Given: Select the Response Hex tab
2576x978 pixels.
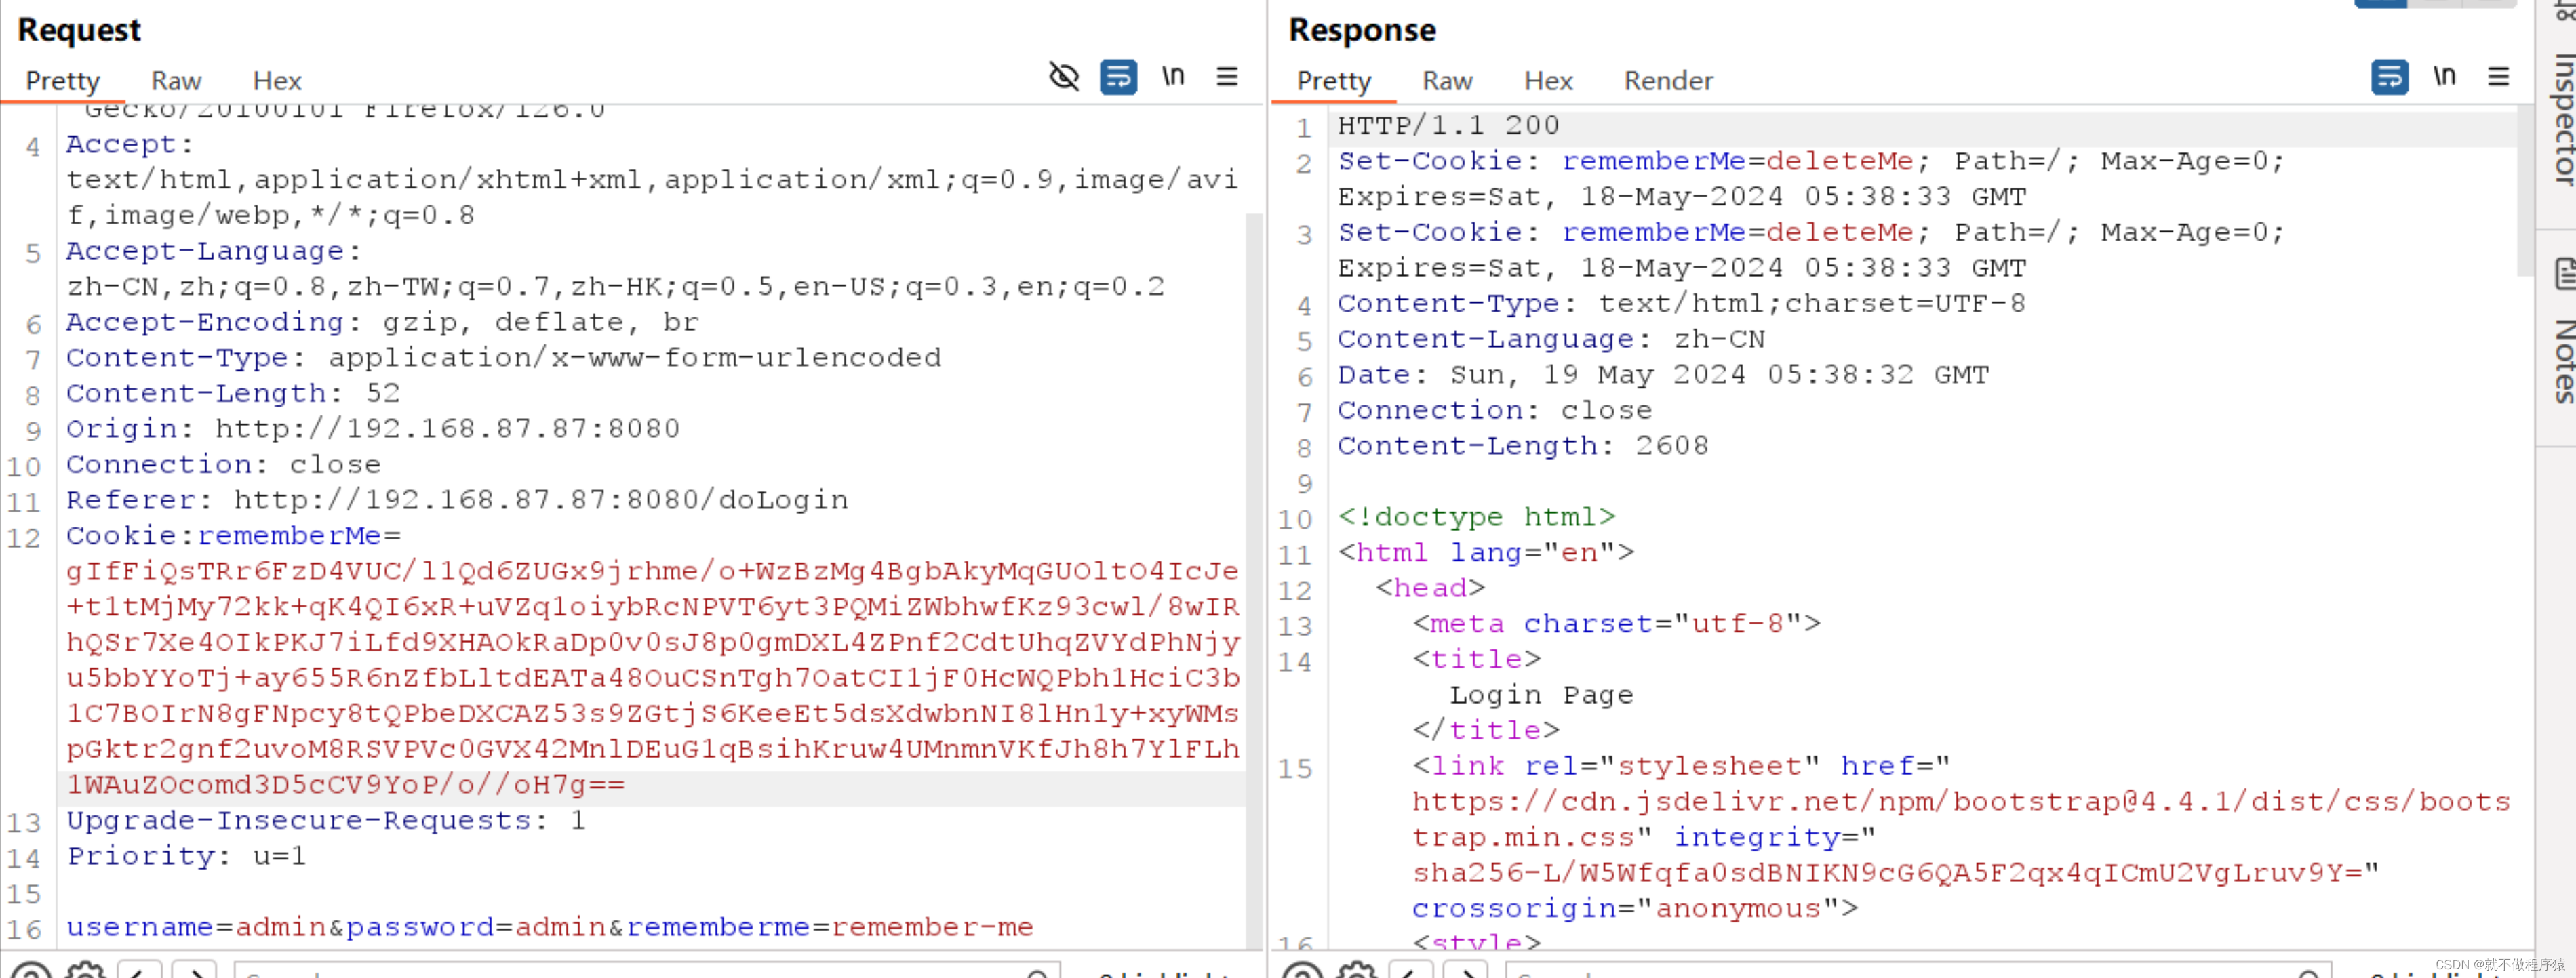Looking at the screenshot, I should point(1548,81).
